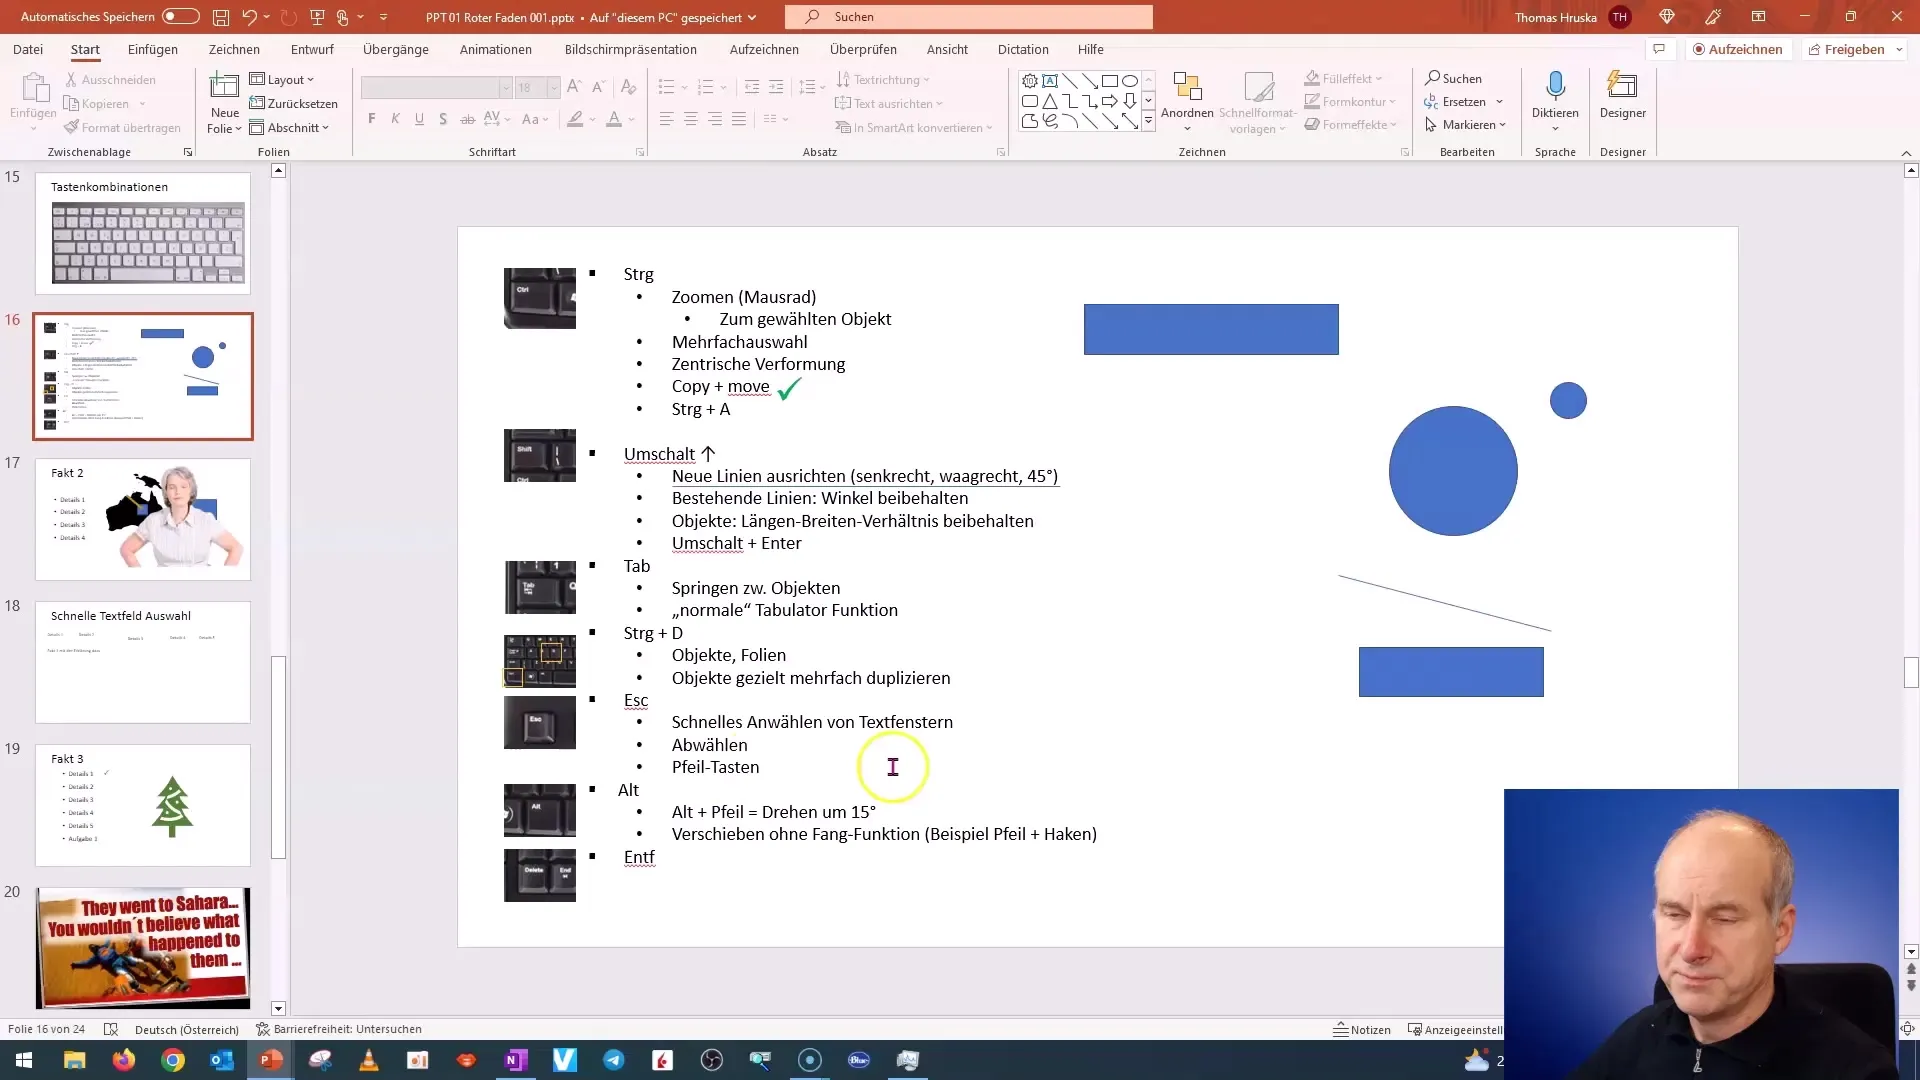Open the Einfügen menu tab
This screenshot has width=1920, height=1080.
[152, 49]
